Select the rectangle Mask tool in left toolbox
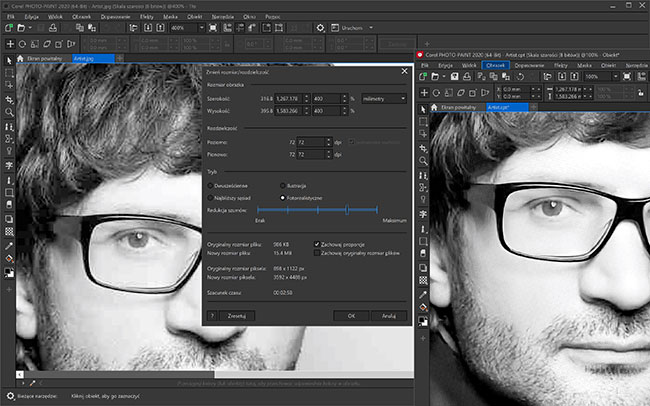The image size is (650, 406). click(x=9, y=74)
